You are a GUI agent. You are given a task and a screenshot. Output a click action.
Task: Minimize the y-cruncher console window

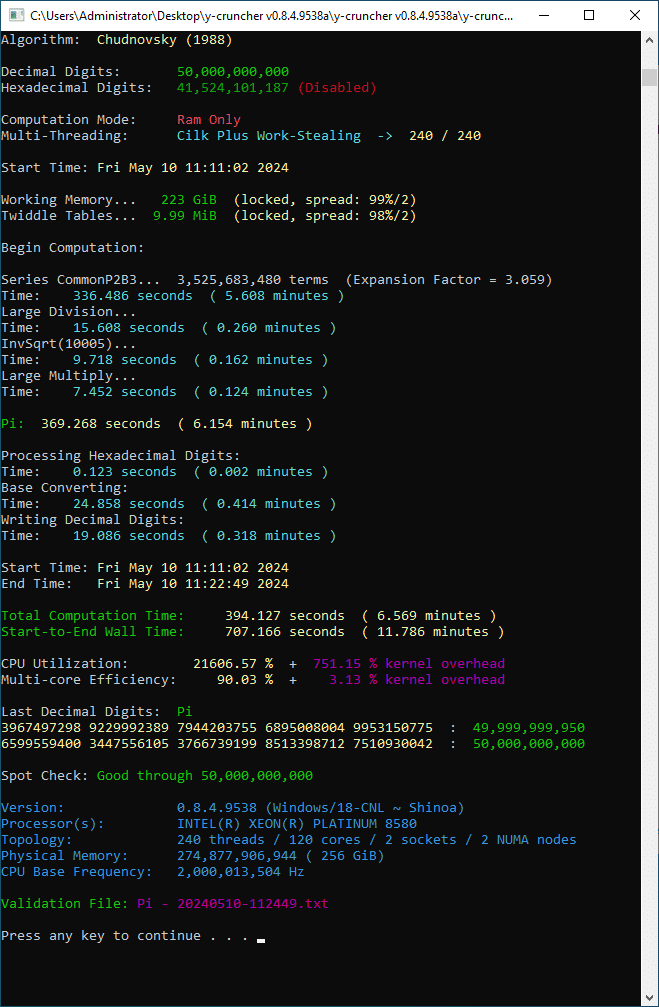click(544, 15)
